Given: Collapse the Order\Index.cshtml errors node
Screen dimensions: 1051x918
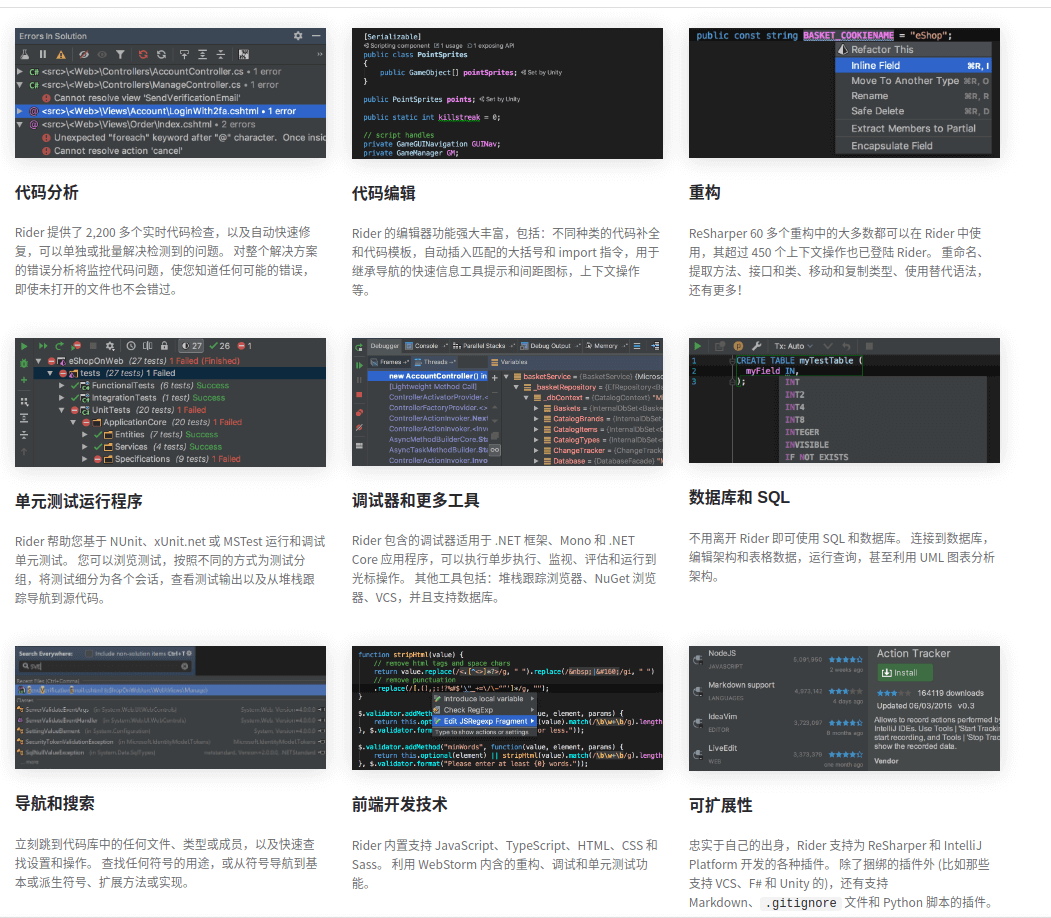Looking at the screenshot, I should click(x=20, y=125).
